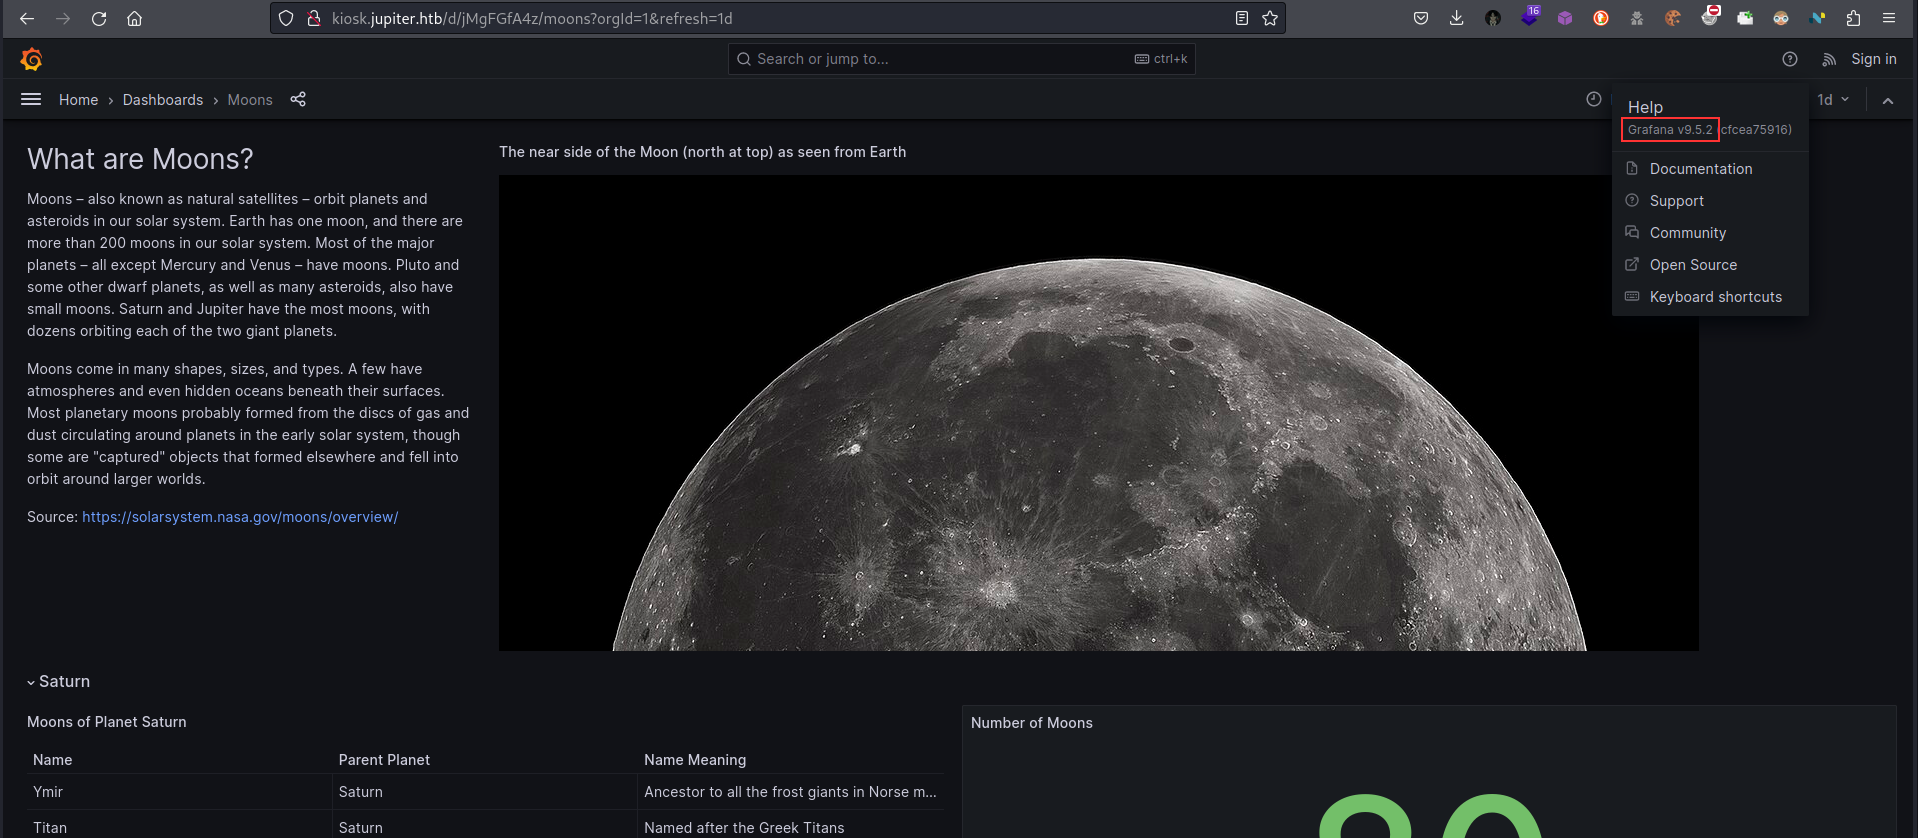Viewport: 1918px width, 838px height.
Task: Click the time picker clock icon
Action: (1594, 99)
